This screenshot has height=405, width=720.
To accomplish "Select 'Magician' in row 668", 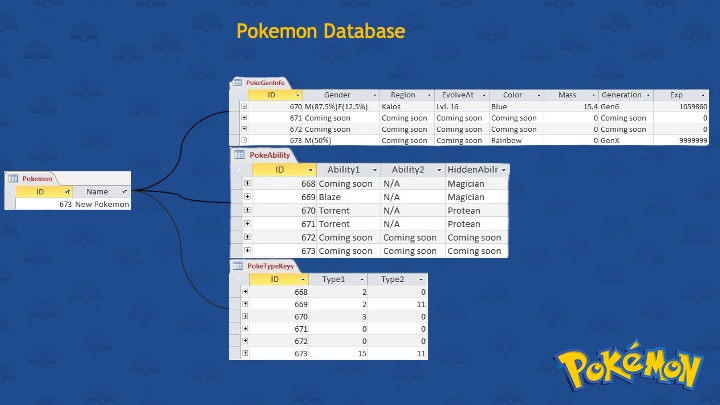I will tap(477, 183).
